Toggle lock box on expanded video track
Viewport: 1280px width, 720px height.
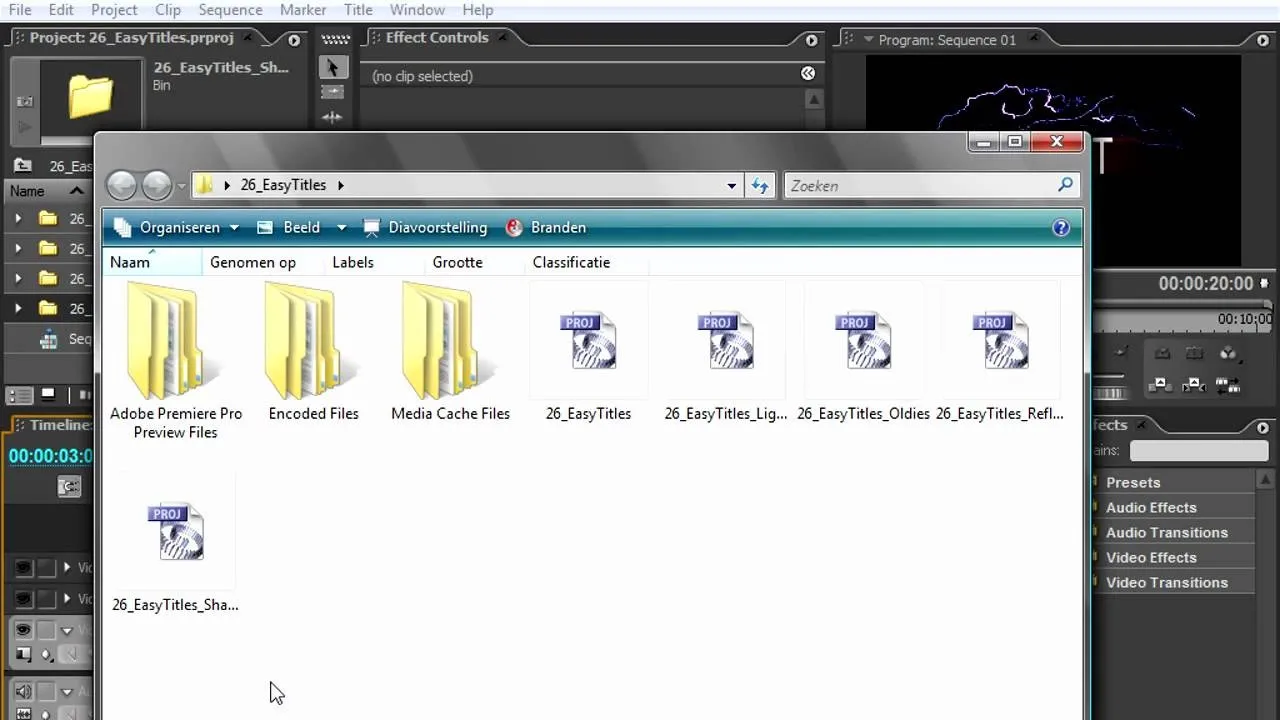(x=47, y=631)
